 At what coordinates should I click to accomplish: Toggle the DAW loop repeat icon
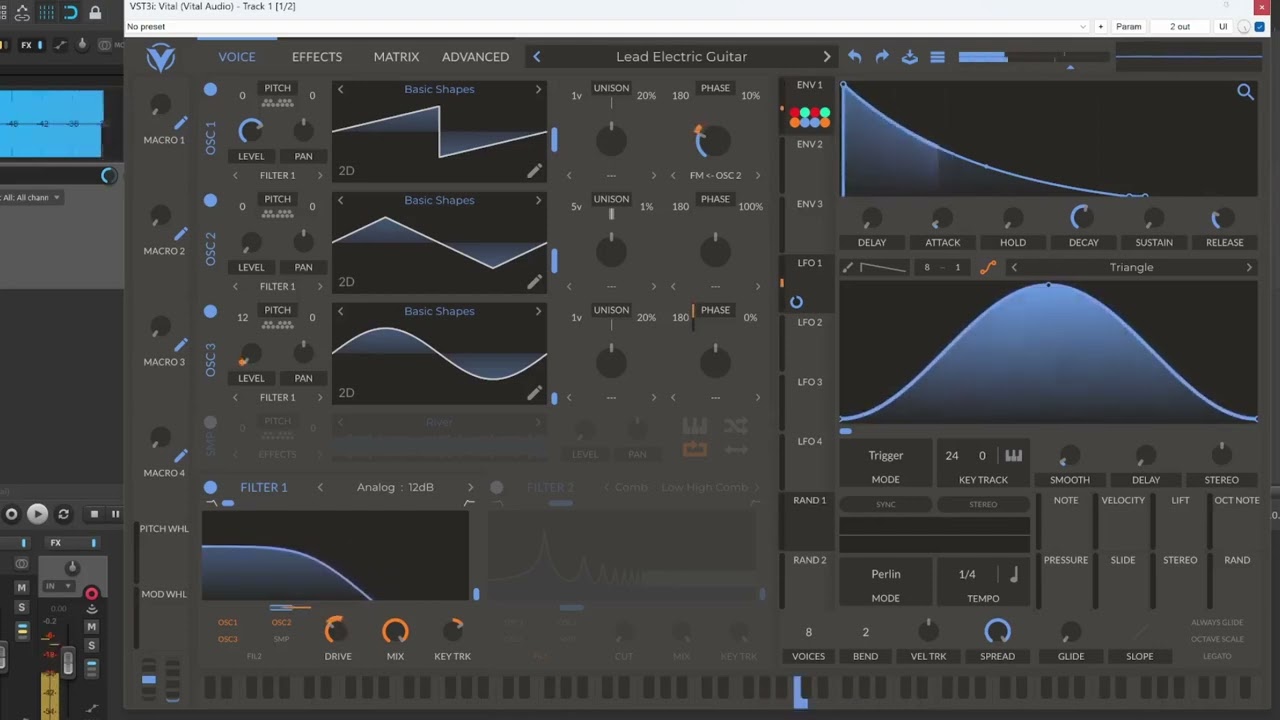(x=64, y=514)
